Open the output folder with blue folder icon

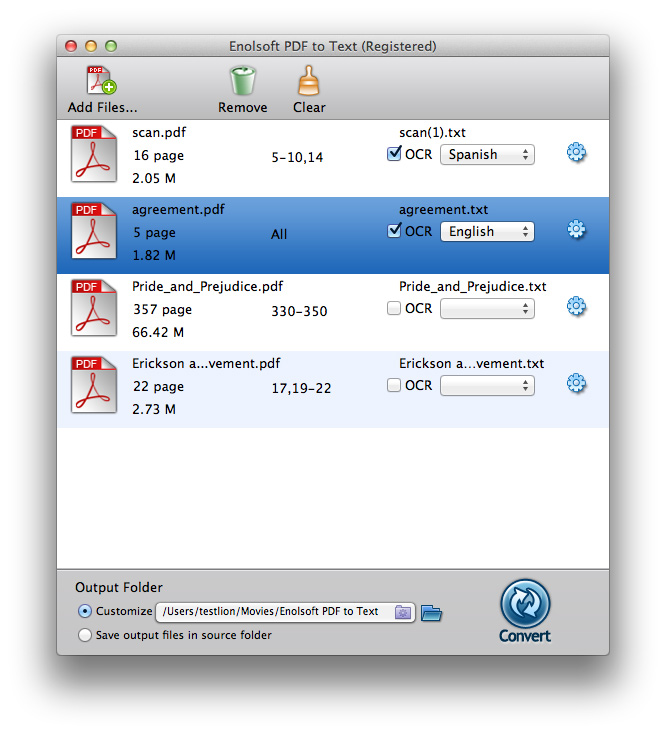coord(431,613)
